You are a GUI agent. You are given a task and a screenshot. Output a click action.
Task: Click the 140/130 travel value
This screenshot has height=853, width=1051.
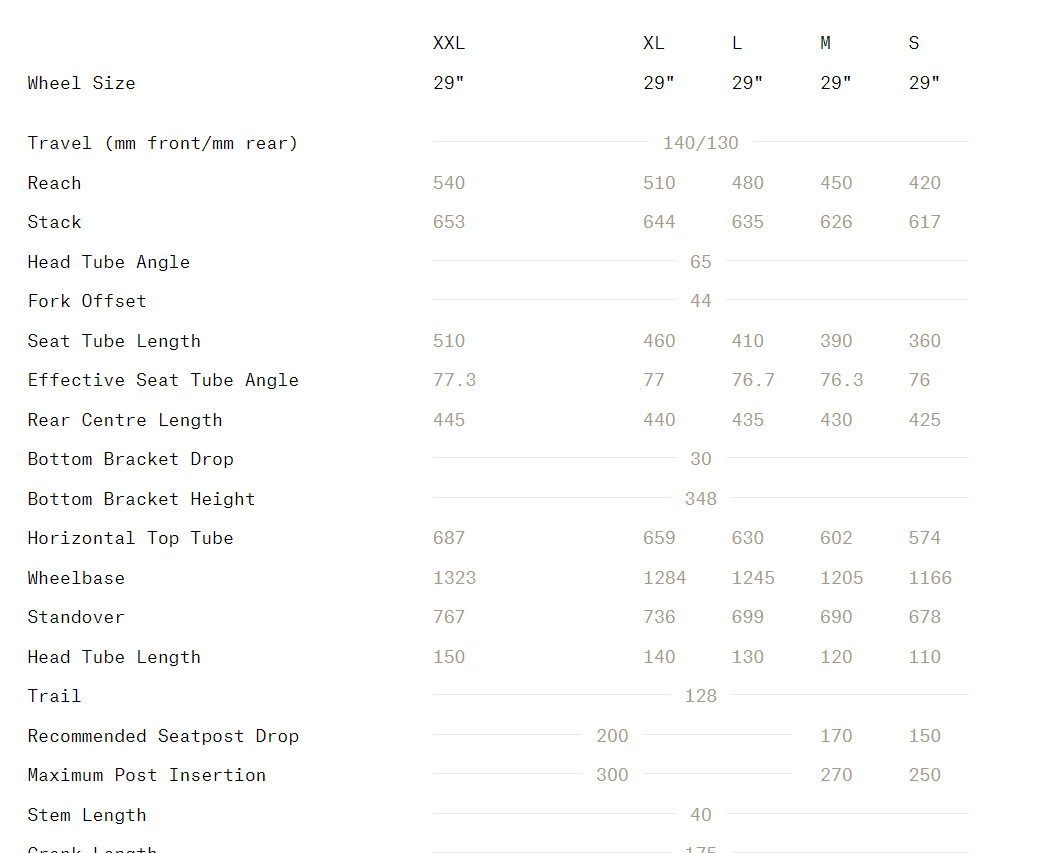(700, 143)
